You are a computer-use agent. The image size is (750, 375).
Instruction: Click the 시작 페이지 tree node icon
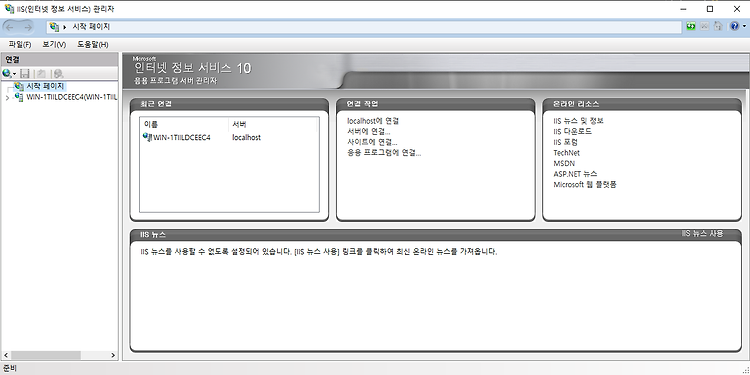pyautogui.click(x=19, y=86)
